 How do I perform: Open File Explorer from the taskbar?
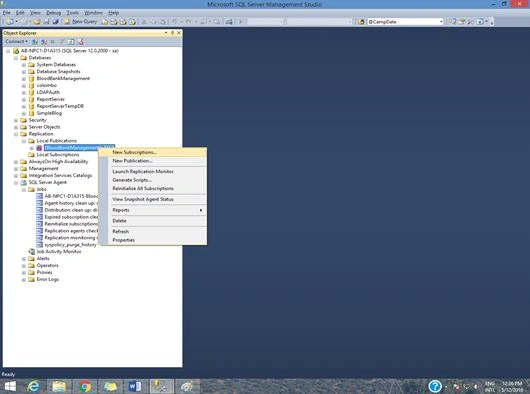(59, 386)
